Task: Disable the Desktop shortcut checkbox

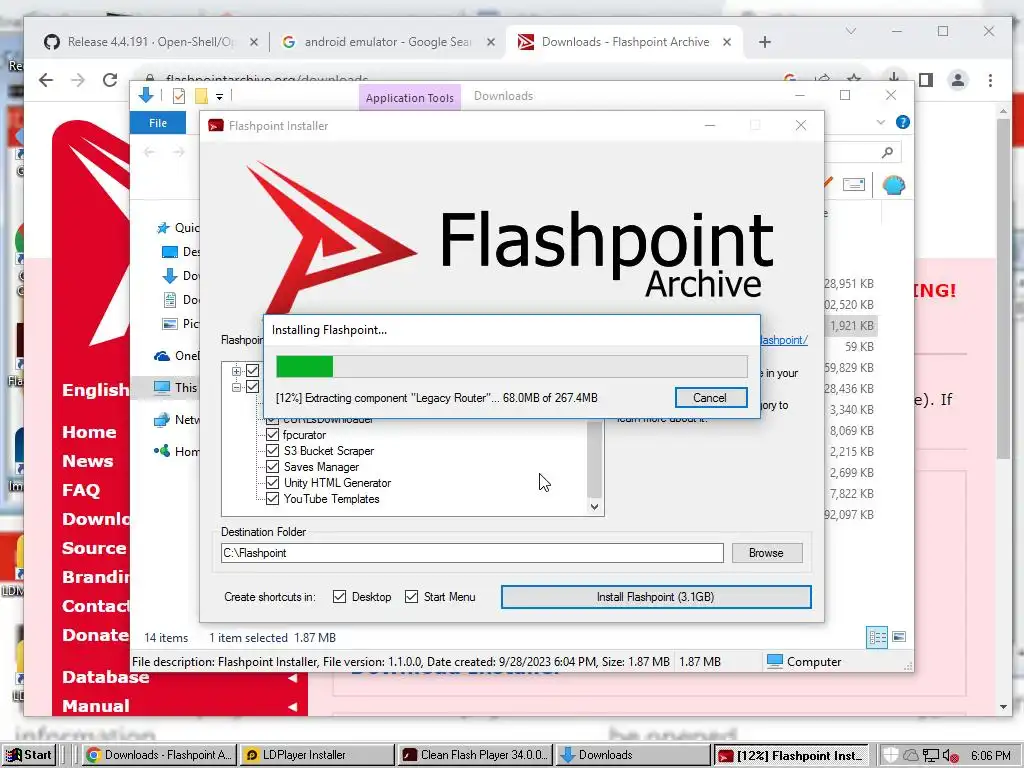Action: [339, 597]
